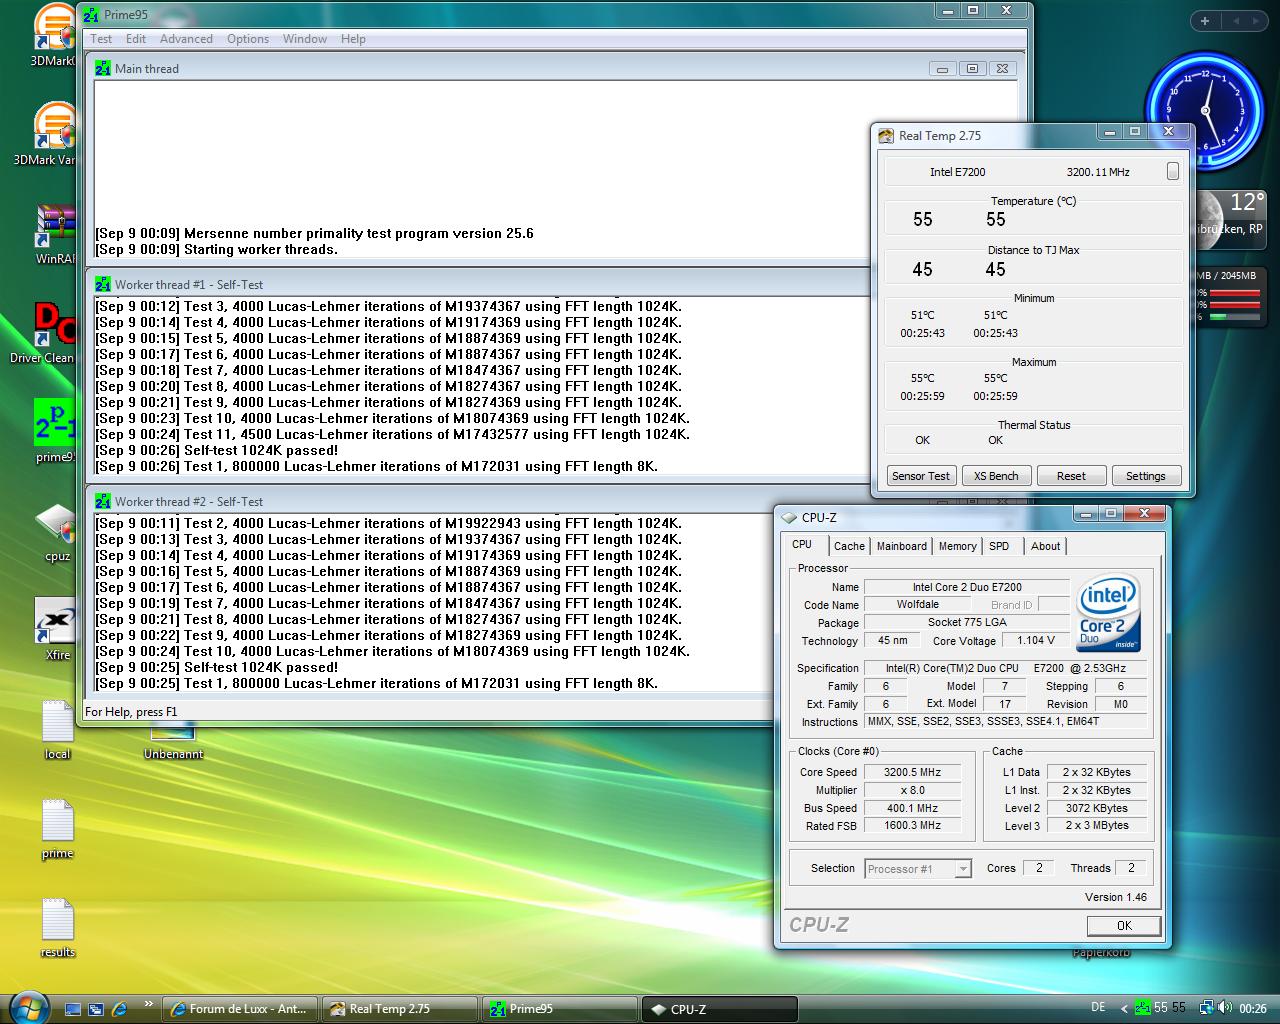This screenshot has height=1024, width=1280.
Task: Open the Edit menu in Prime95
Action: pyautogui.click(x=136, y=39)
